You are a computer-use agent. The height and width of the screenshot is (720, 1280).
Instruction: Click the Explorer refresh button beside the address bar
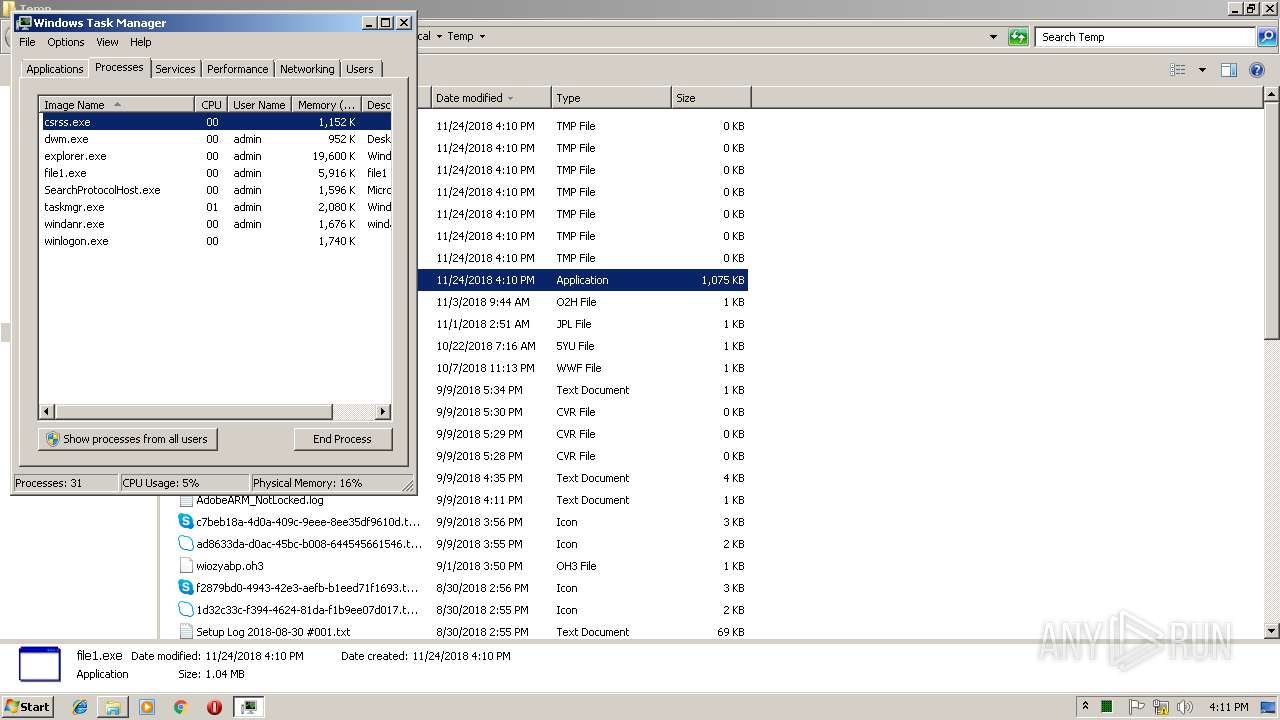(1018, 37)
